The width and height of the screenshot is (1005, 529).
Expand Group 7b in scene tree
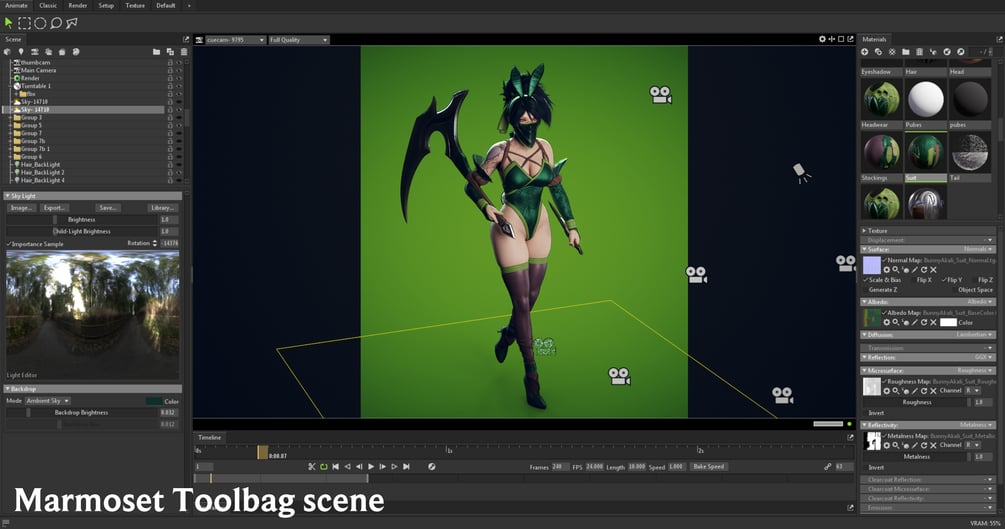[x=10, y=141]
